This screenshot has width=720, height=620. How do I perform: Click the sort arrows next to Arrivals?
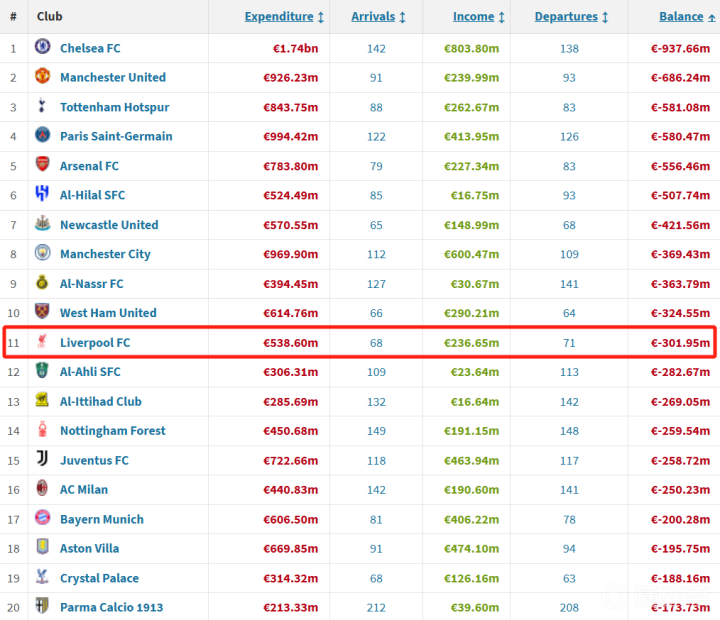tap(402, 17)
